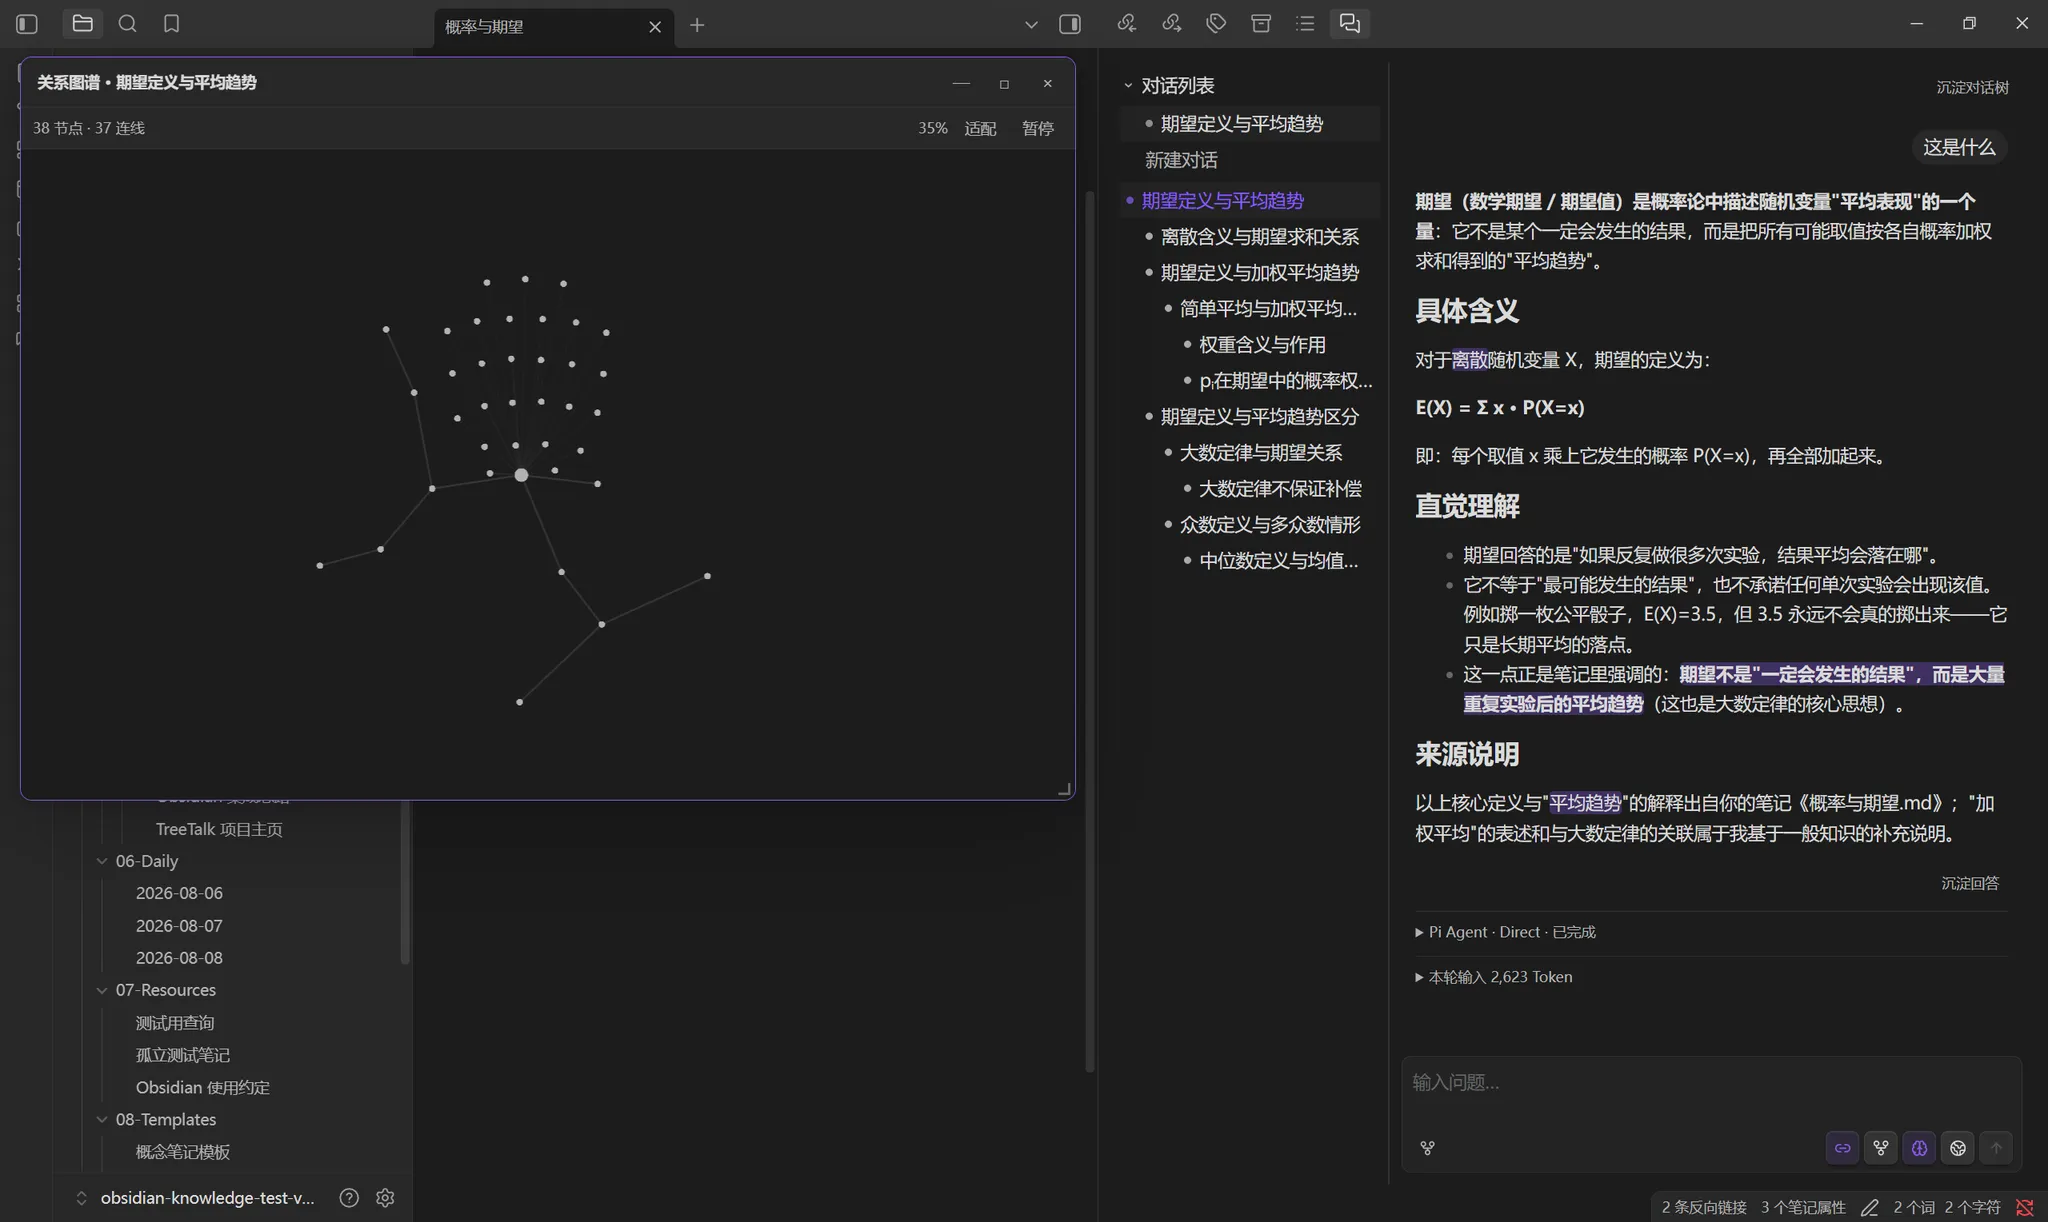Select tree node 众数定义与多众数情形
This screenshot has width=2048, height=1222.
click(1270, 525)
